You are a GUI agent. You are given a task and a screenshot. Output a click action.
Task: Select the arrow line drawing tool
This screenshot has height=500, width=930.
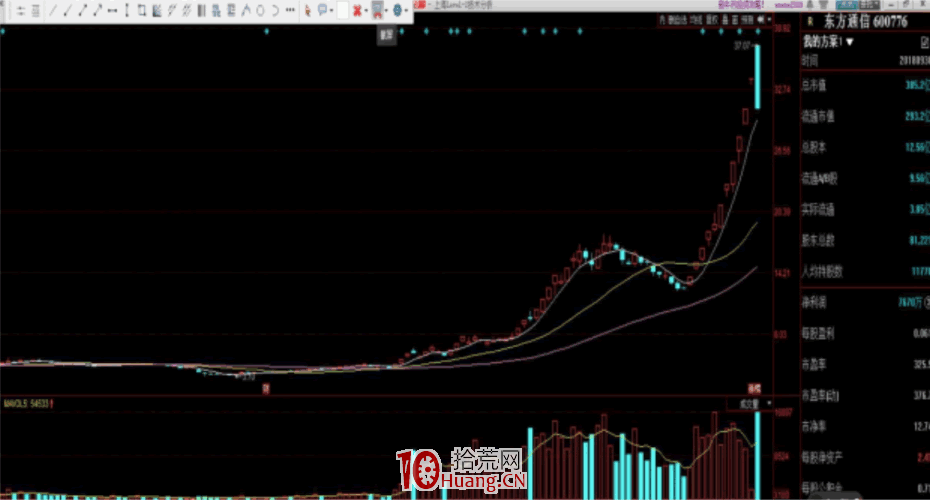pyautogui.click(x=97, y=11)
